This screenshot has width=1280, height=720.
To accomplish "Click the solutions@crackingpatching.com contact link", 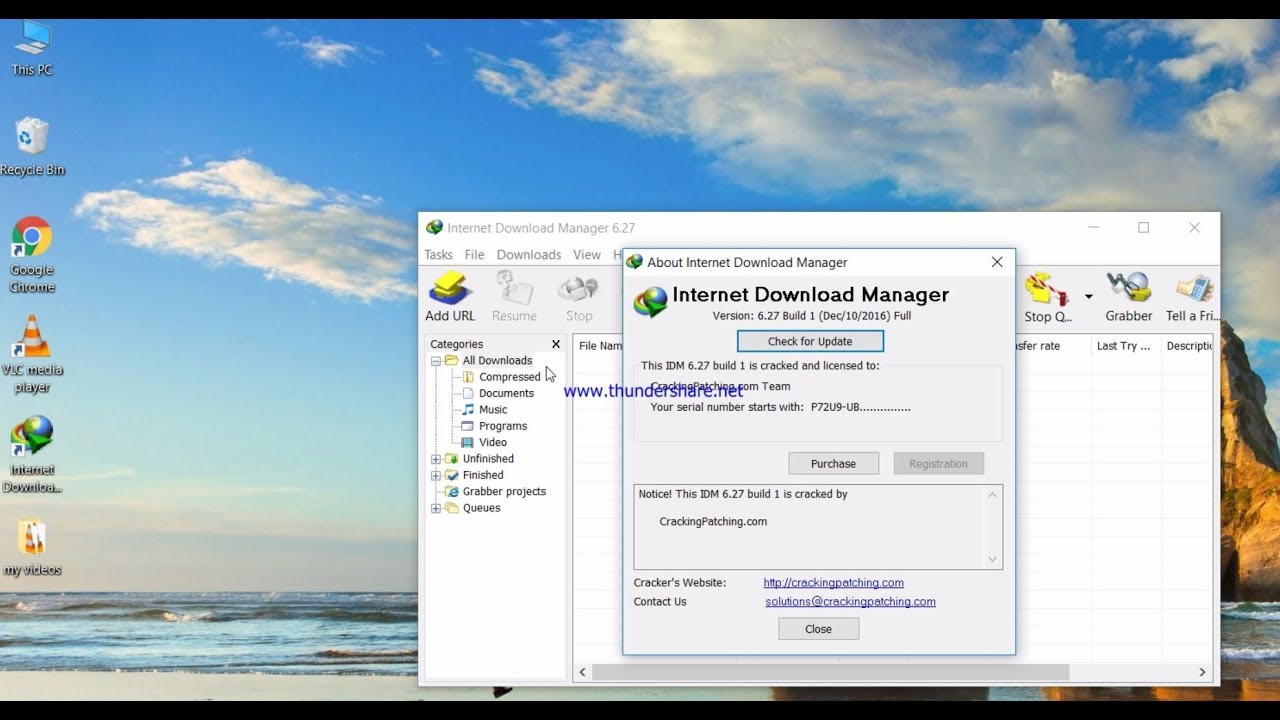I will pos(850,602).
